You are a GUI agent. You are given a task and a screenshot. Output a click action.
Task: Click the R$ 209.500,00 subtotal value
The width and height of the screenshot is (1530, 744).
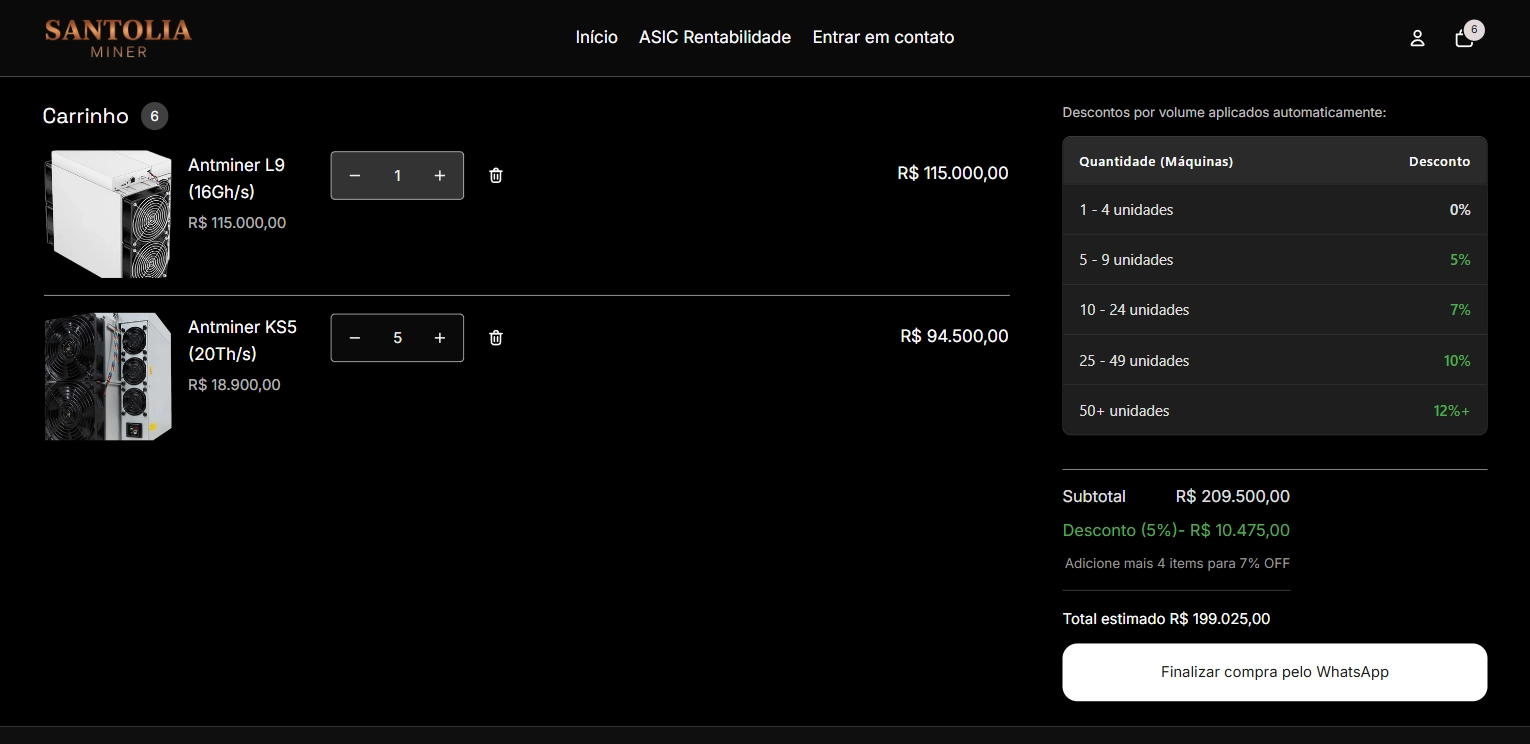1233,496
